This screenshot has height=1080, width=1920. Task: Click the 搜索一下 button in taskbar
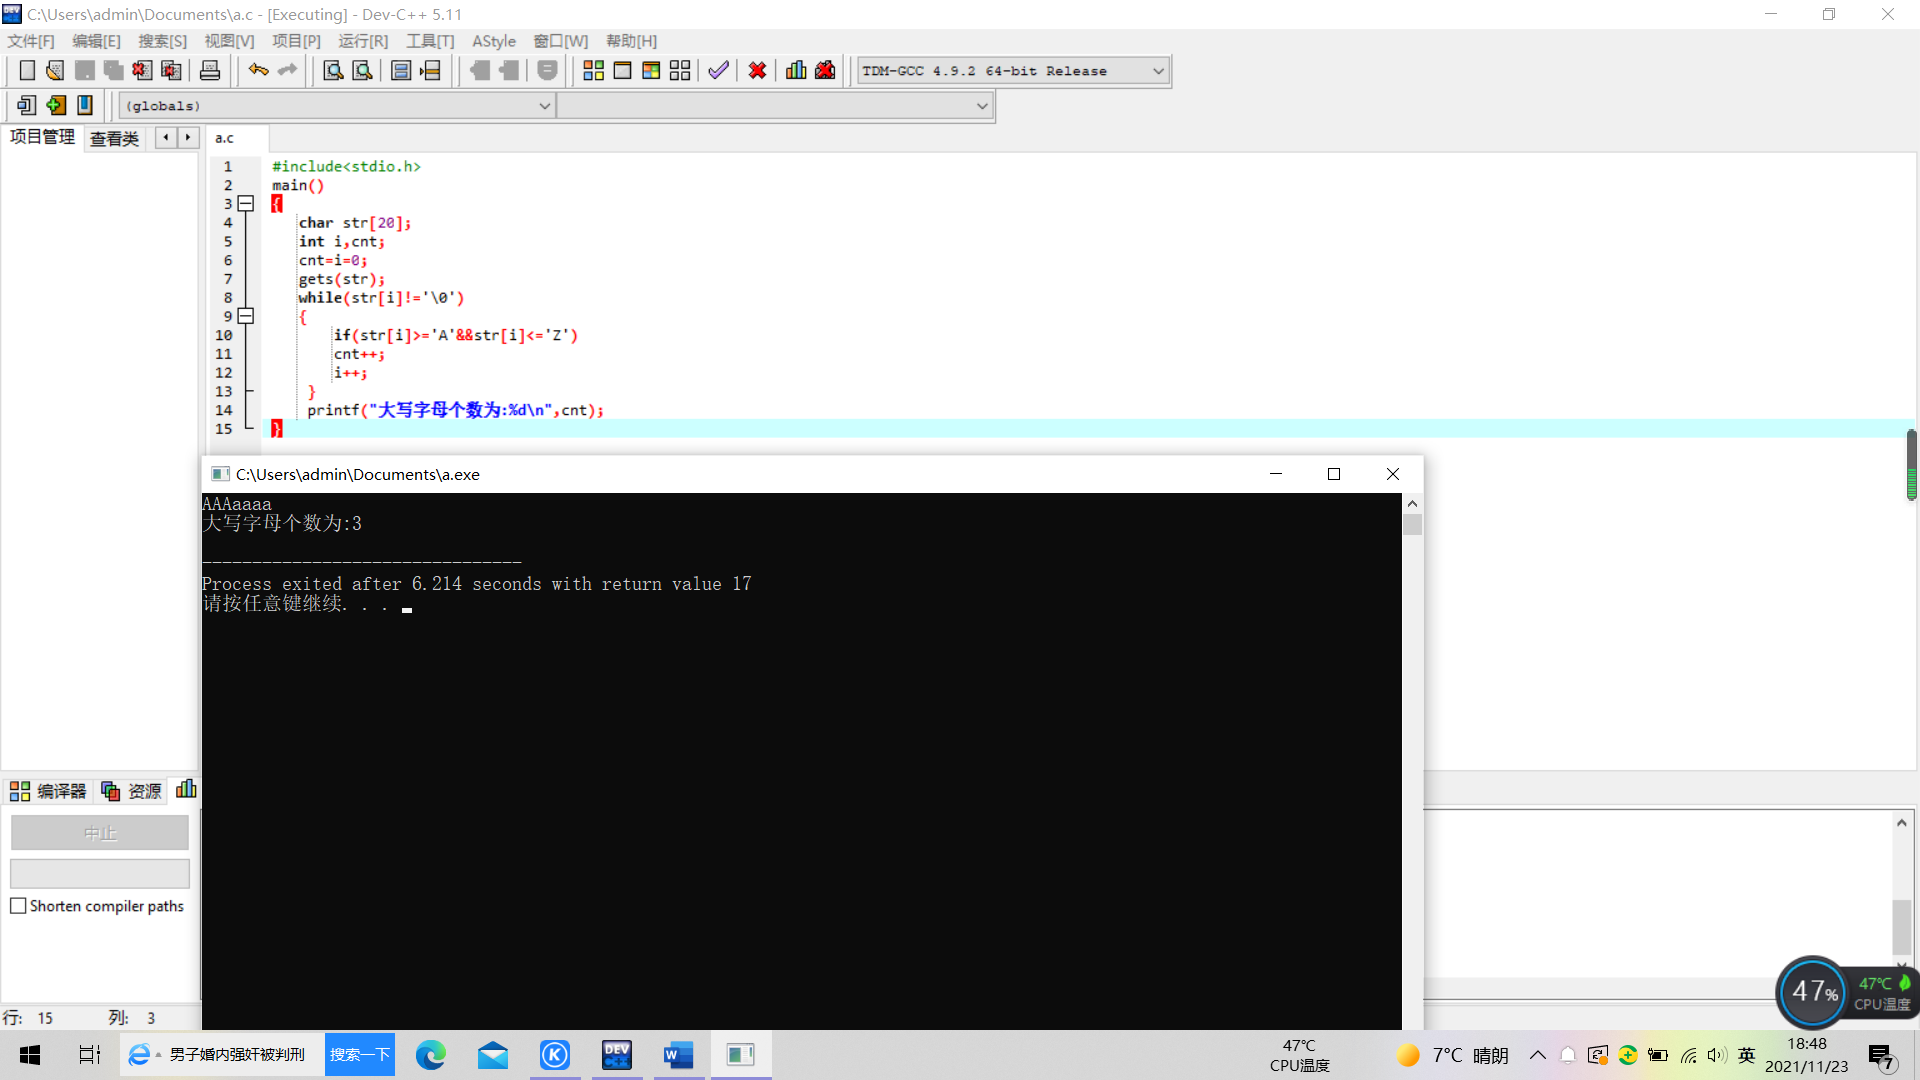[359, 1055]
